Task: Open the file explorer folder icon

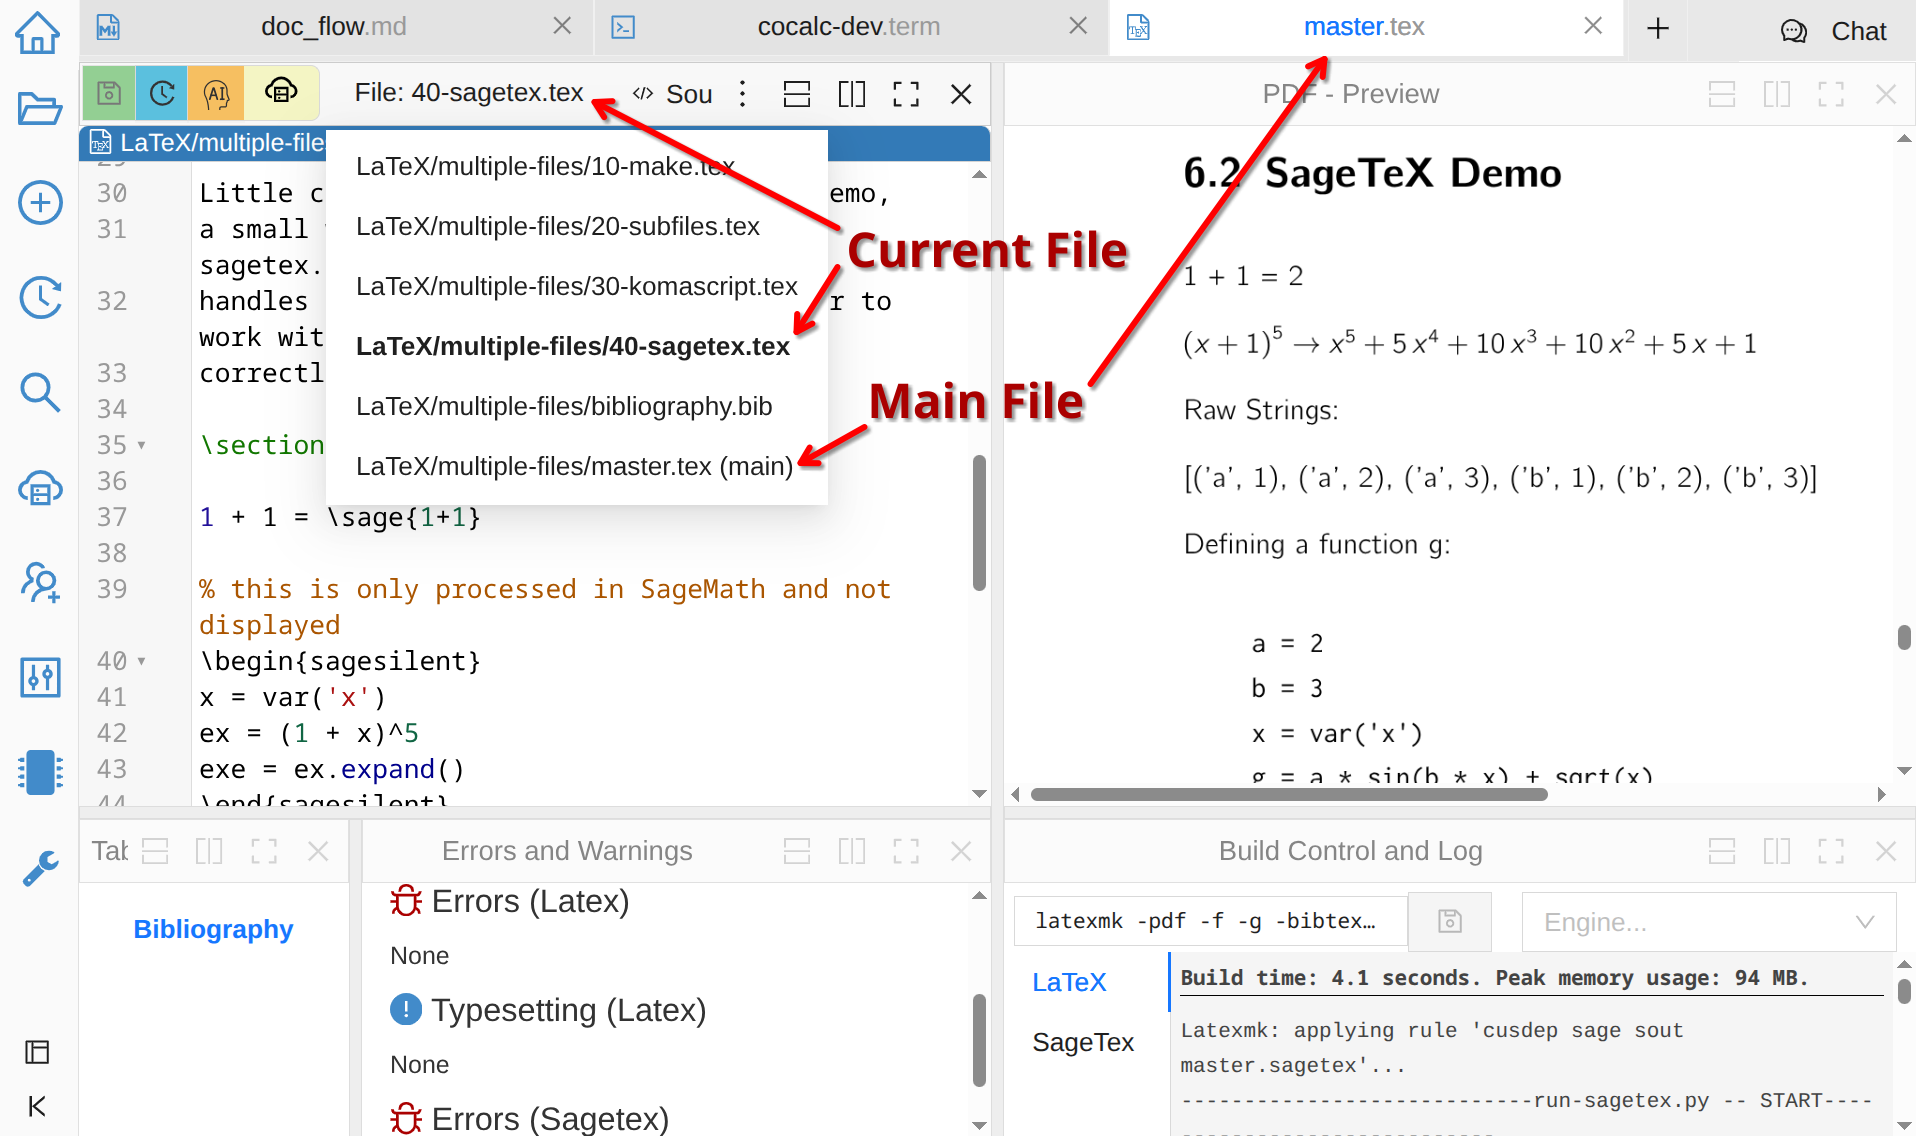Action: tap(40, 108)
